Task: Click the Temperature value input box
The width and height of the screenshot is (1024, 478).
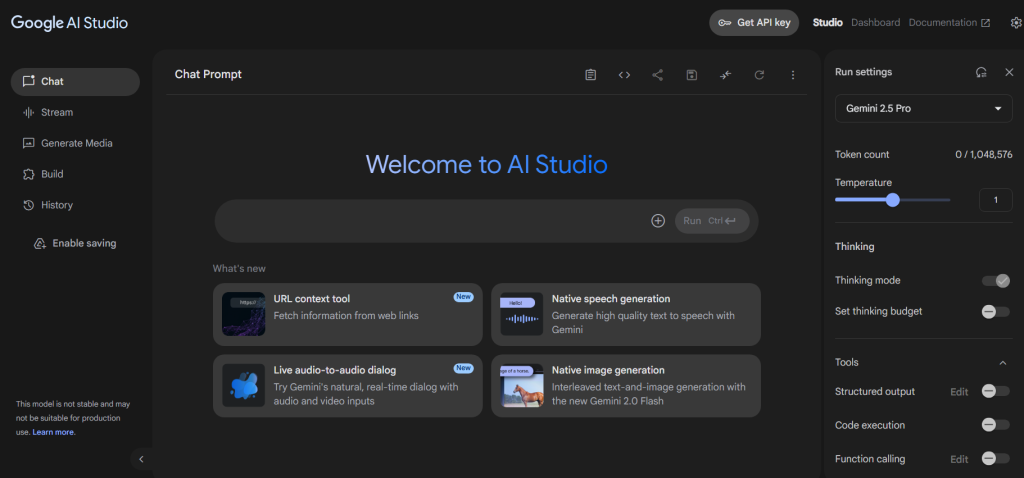Action: pos(995,200)
